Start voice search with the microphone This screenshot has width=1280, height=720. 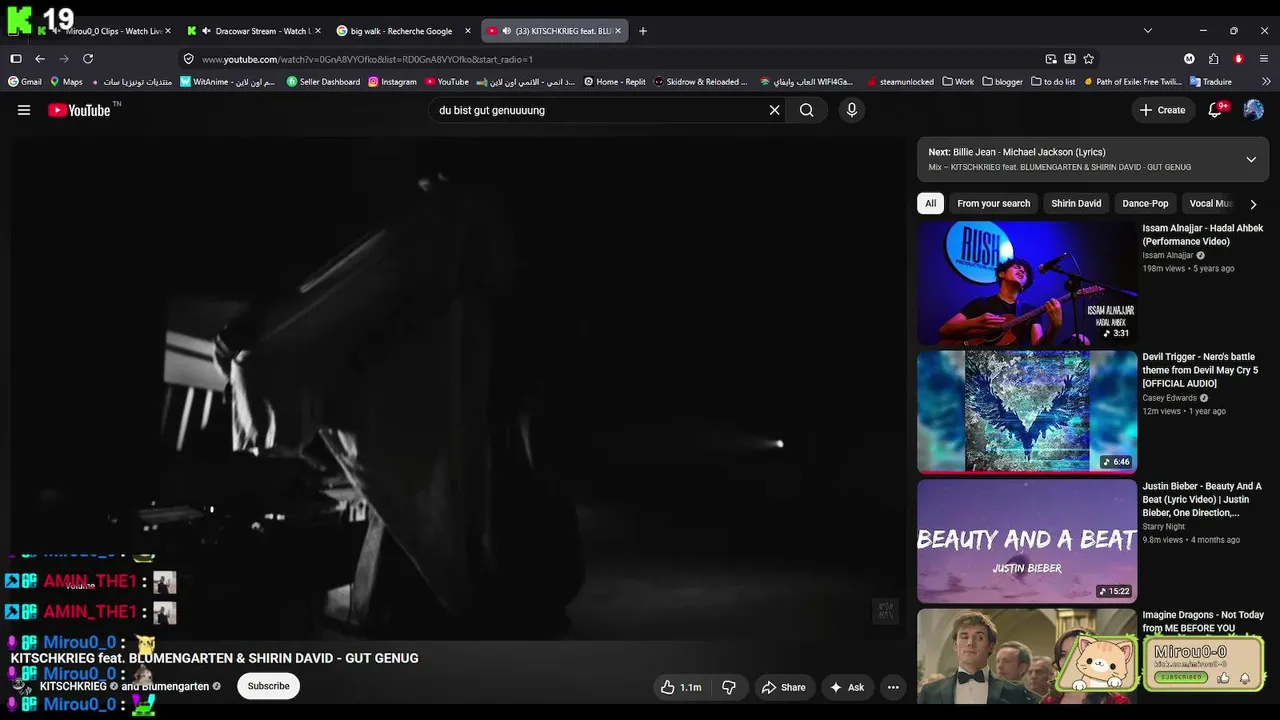852,110
